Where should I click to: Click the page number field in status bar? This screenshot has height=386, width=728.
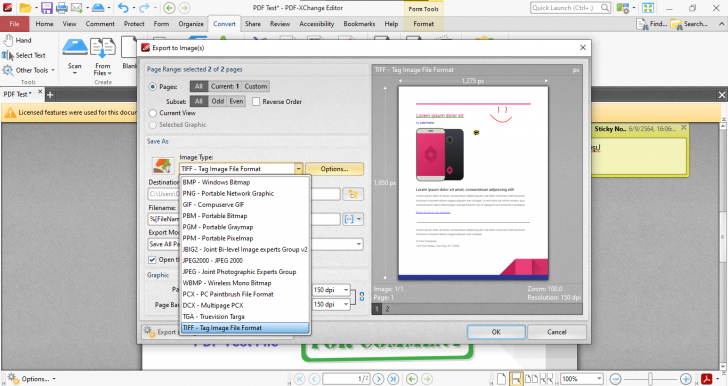(346, 379)
